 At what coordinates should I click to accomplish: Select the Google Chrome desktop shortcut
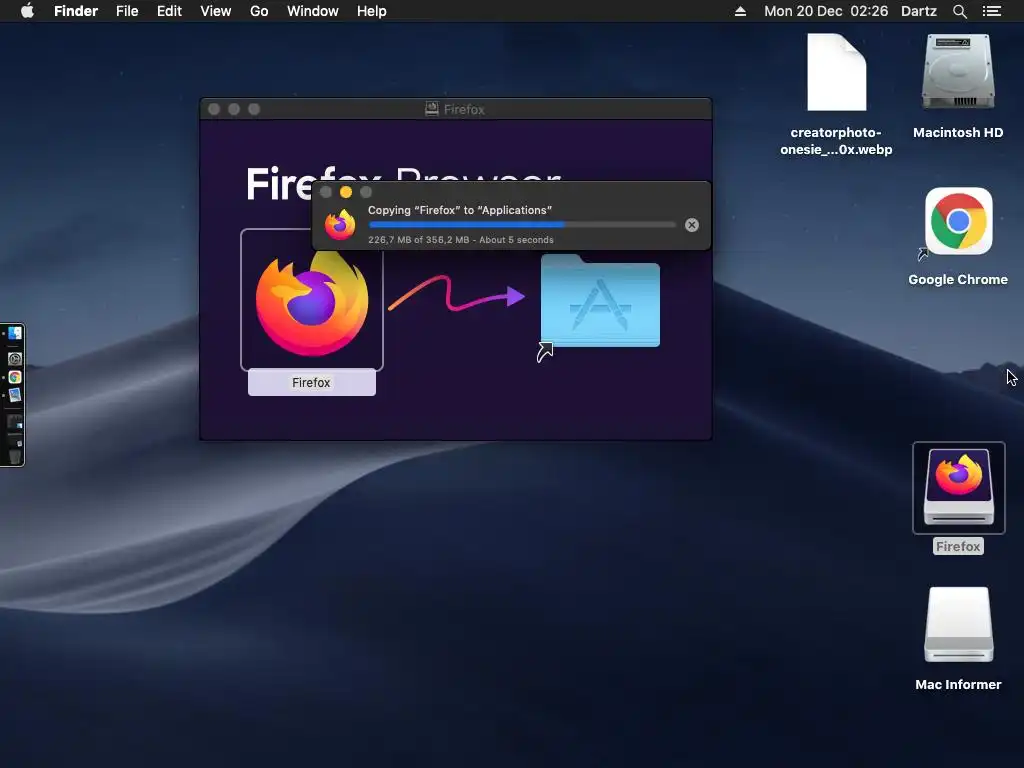coord(958,222)
